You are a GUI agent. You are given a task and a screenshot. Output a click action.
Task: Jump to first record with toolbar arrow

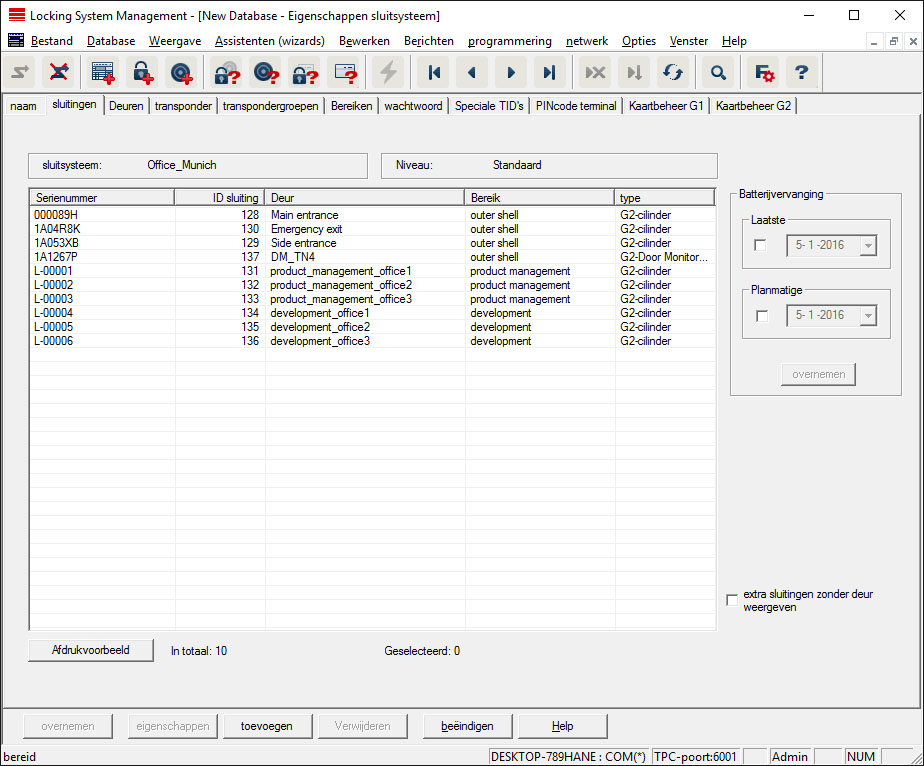pos(434,73)
